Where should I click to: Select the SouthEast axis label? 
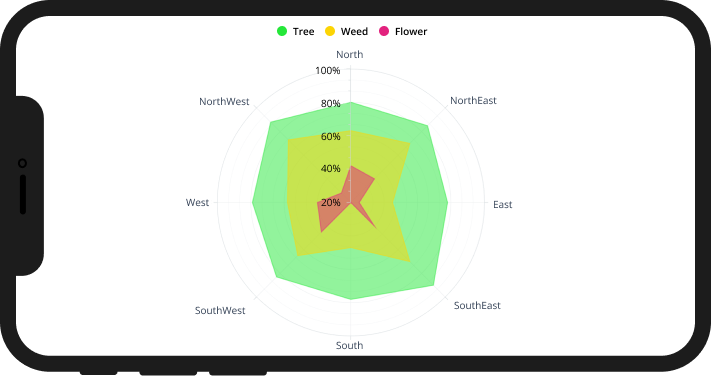point(477,305)
